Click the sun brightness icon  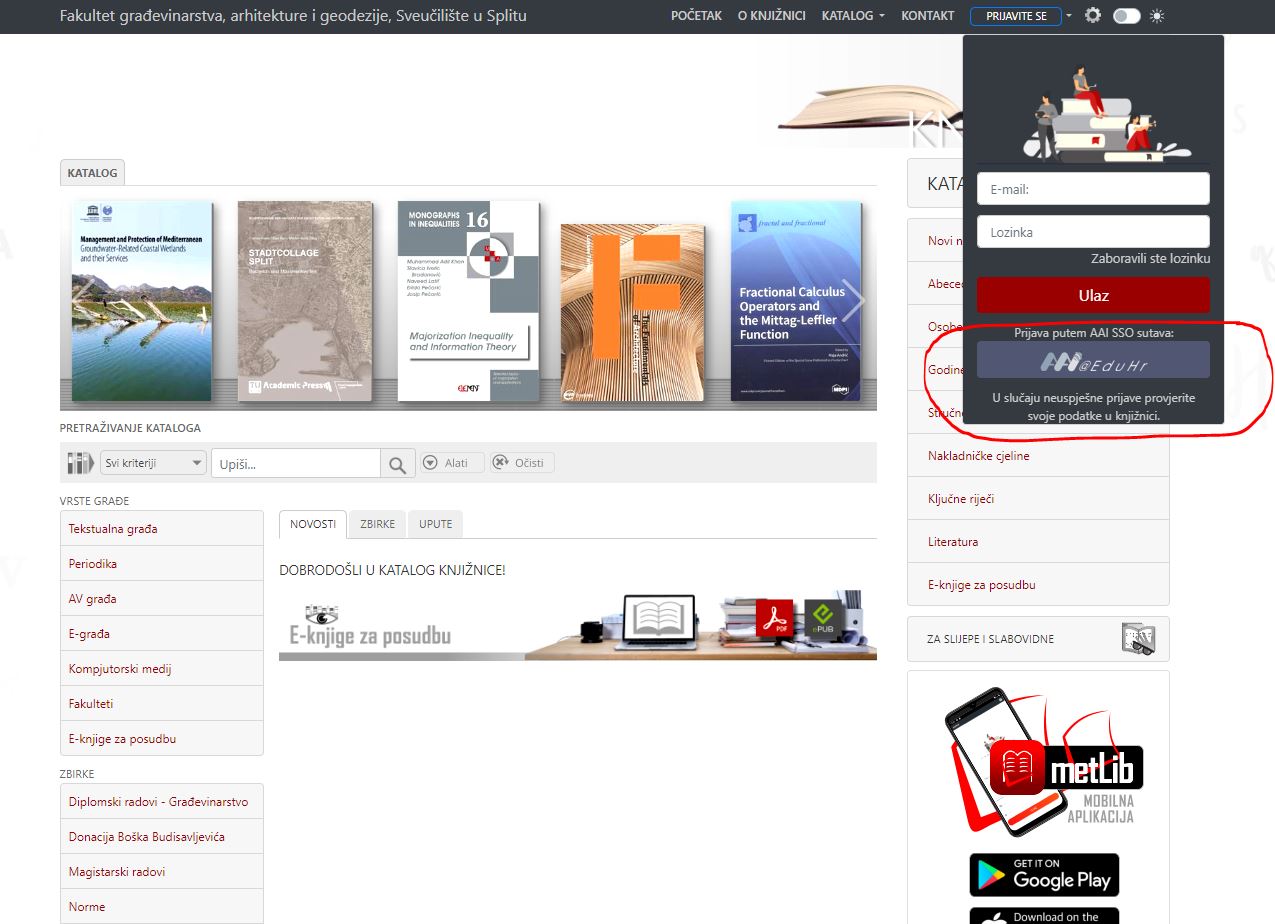pyautogui.click(x=1157, y=16)
